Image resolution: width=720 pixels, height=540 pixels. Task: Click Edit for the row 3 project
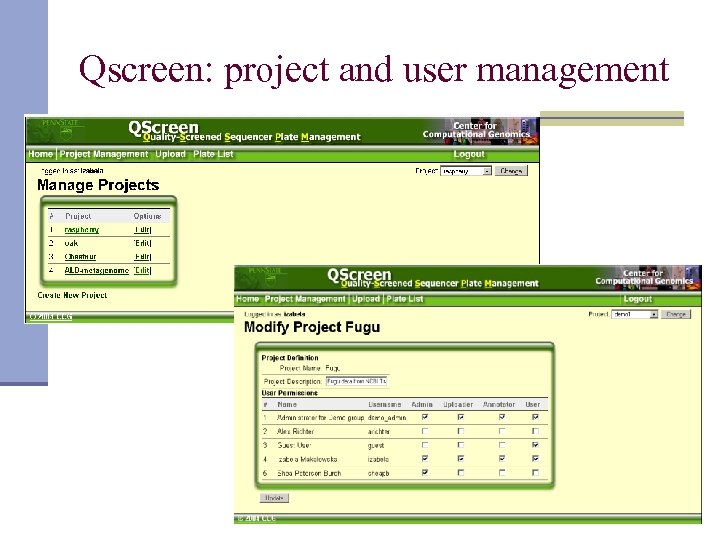[142, 257]
